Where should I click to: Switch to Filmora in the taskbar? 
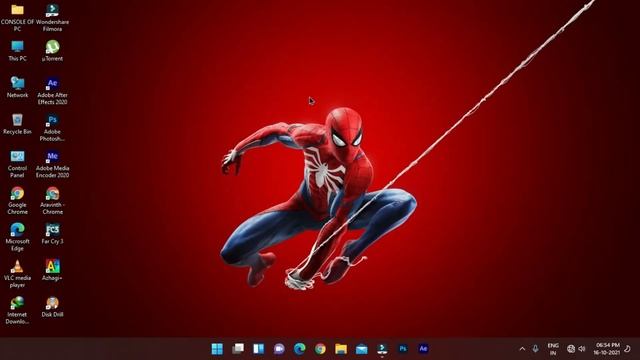[382, 349]
